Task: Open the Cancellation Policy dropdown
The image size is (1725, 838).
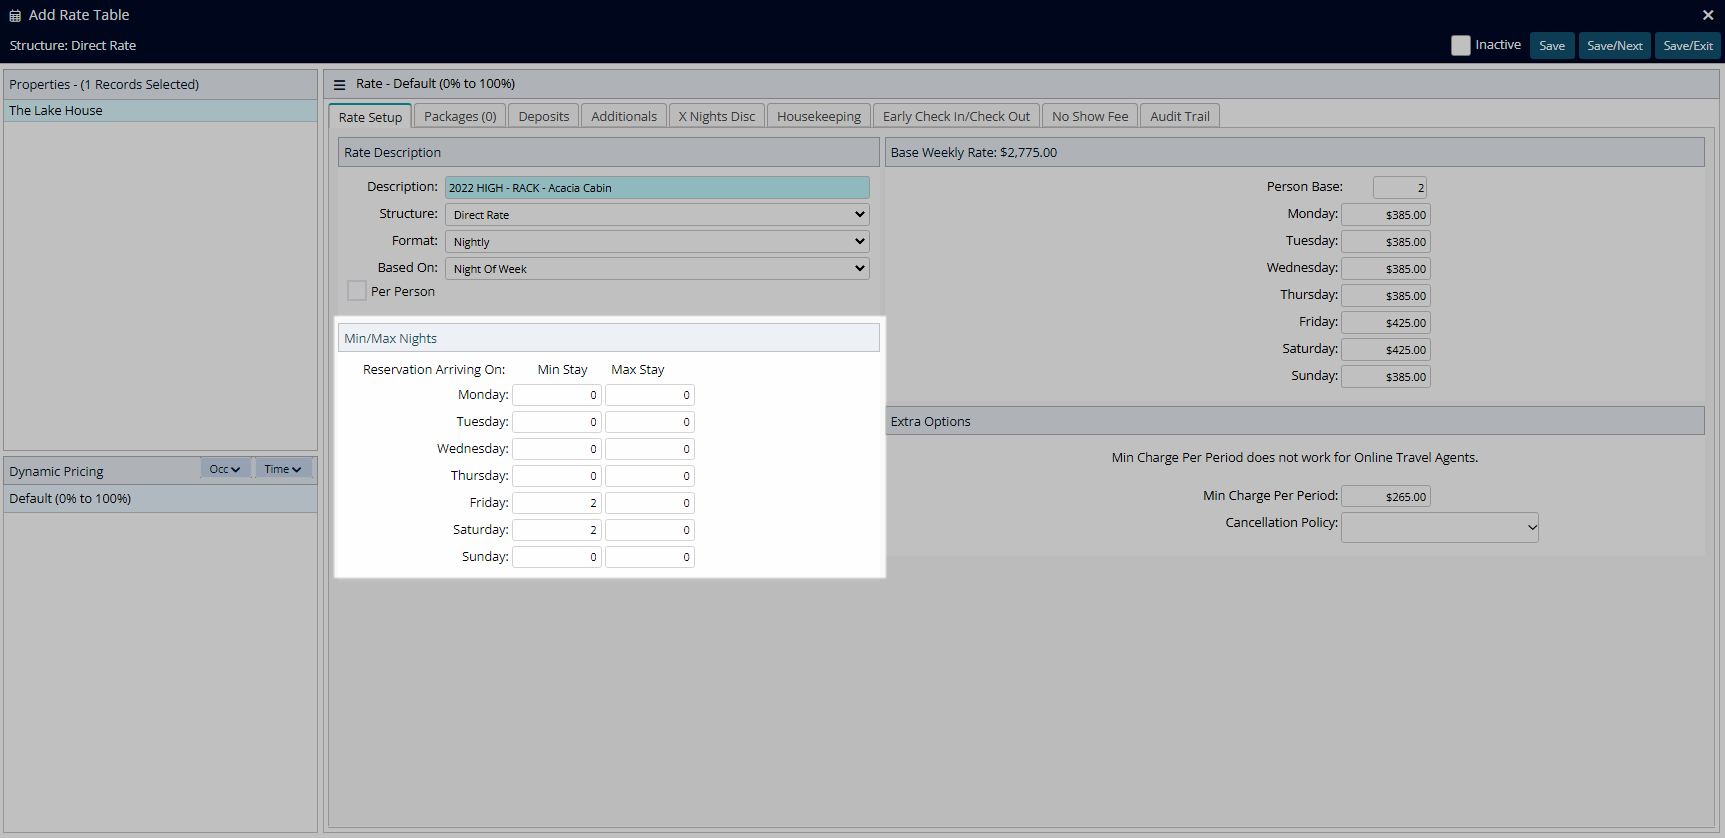Action: [x=1440, y=527]
